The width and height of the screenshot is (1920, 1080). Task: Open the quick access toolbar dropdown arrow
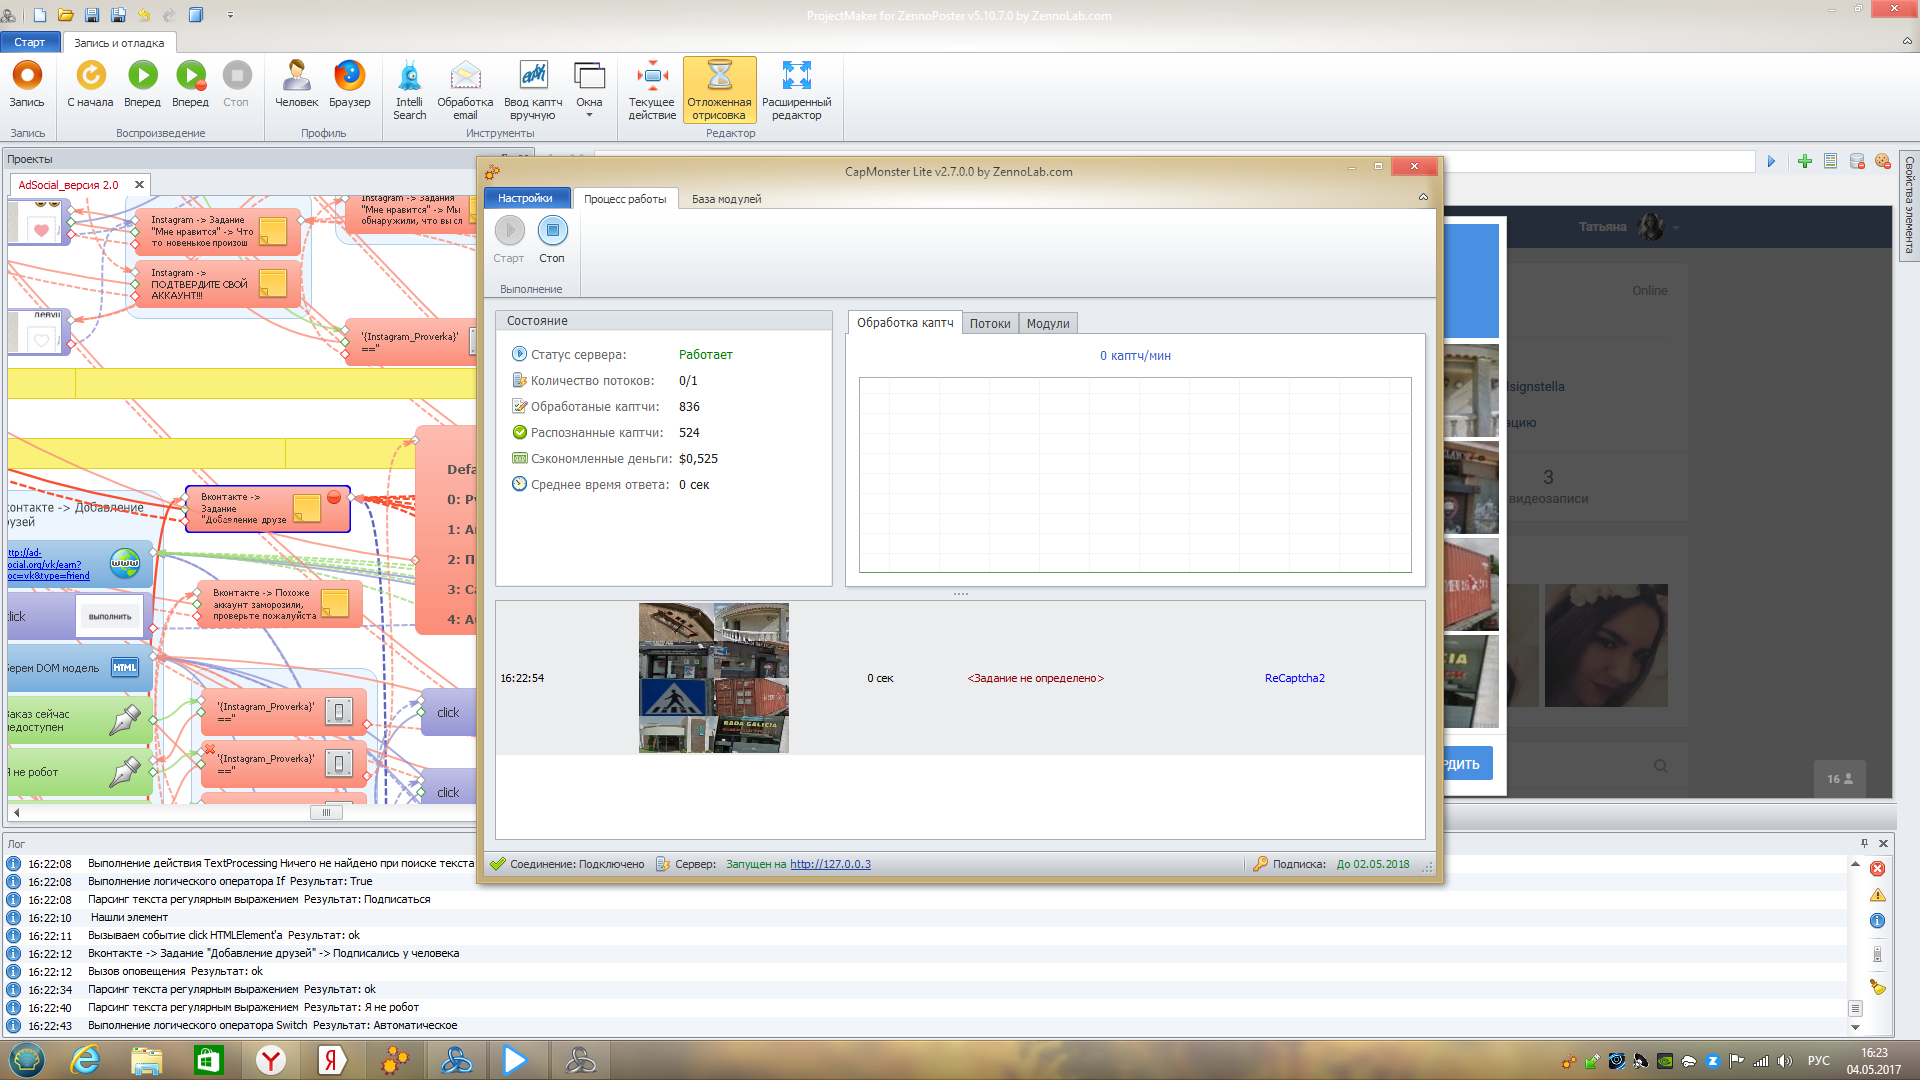tap(230, 15)
